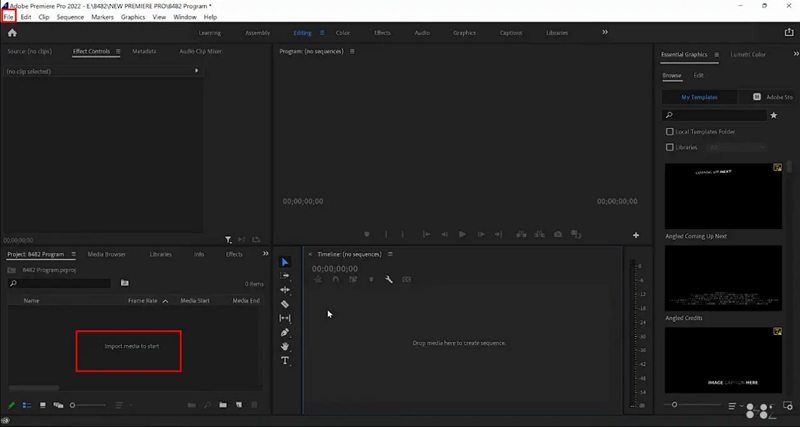Select the Slip tool

tap(285, 318)
